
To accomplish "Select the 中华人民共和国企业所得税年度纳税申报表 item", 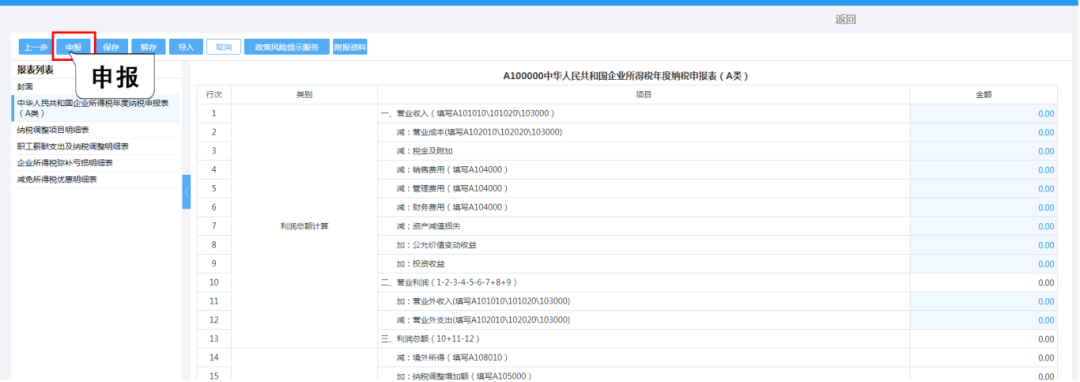I will click(x=95, y=108).
